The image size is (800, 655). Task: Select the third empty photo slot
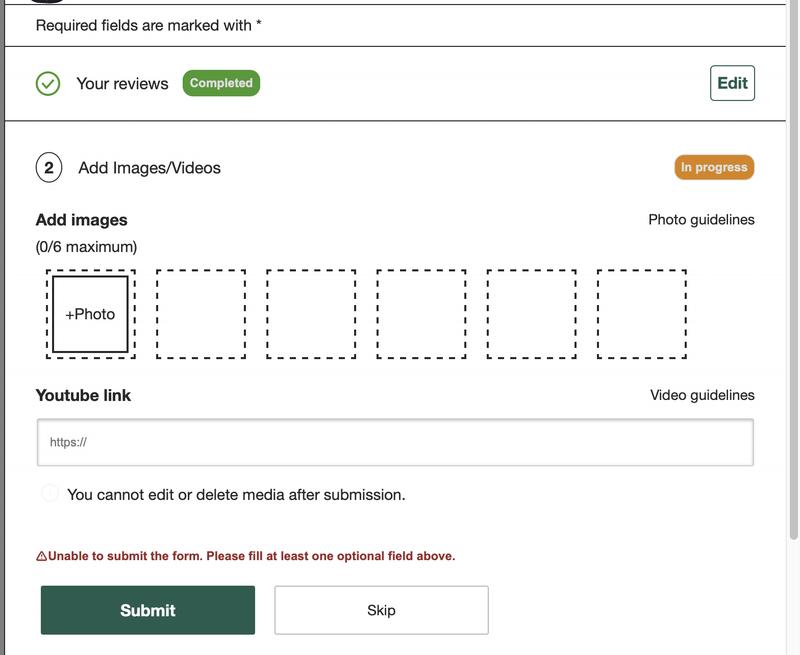pos(310,311)
